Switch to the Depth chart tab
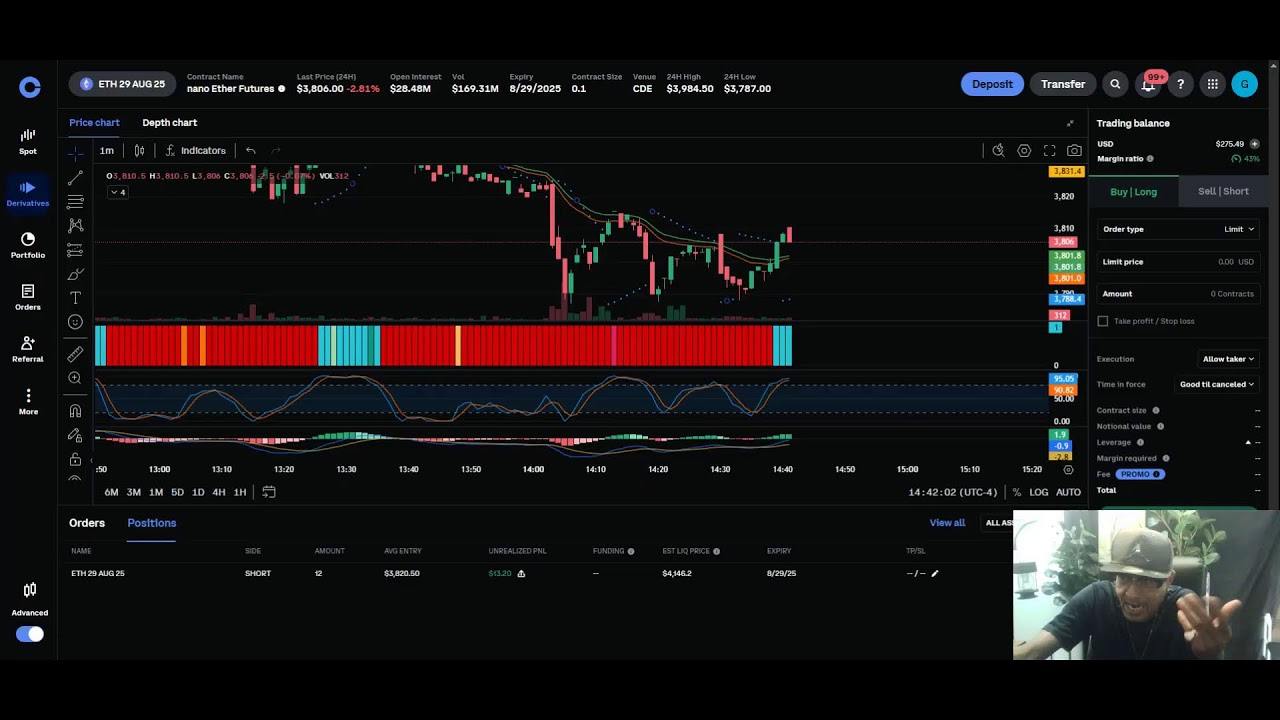Screen dimensions: 1280x720 pos(169,123)
